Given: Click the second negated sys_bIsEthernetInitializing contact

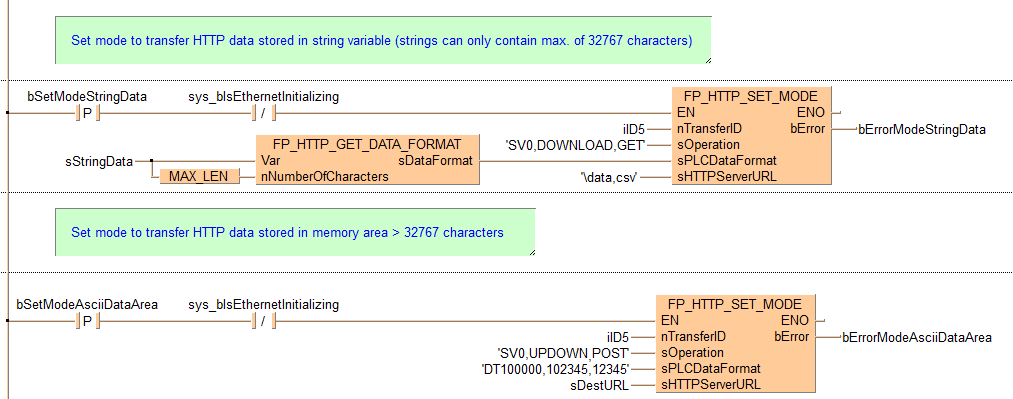Looking at the screenshot, I should [263, 321].
